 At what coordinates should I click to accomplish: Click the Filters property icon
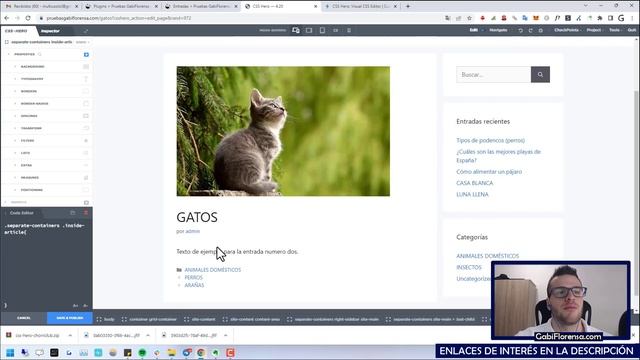[86, 140]
